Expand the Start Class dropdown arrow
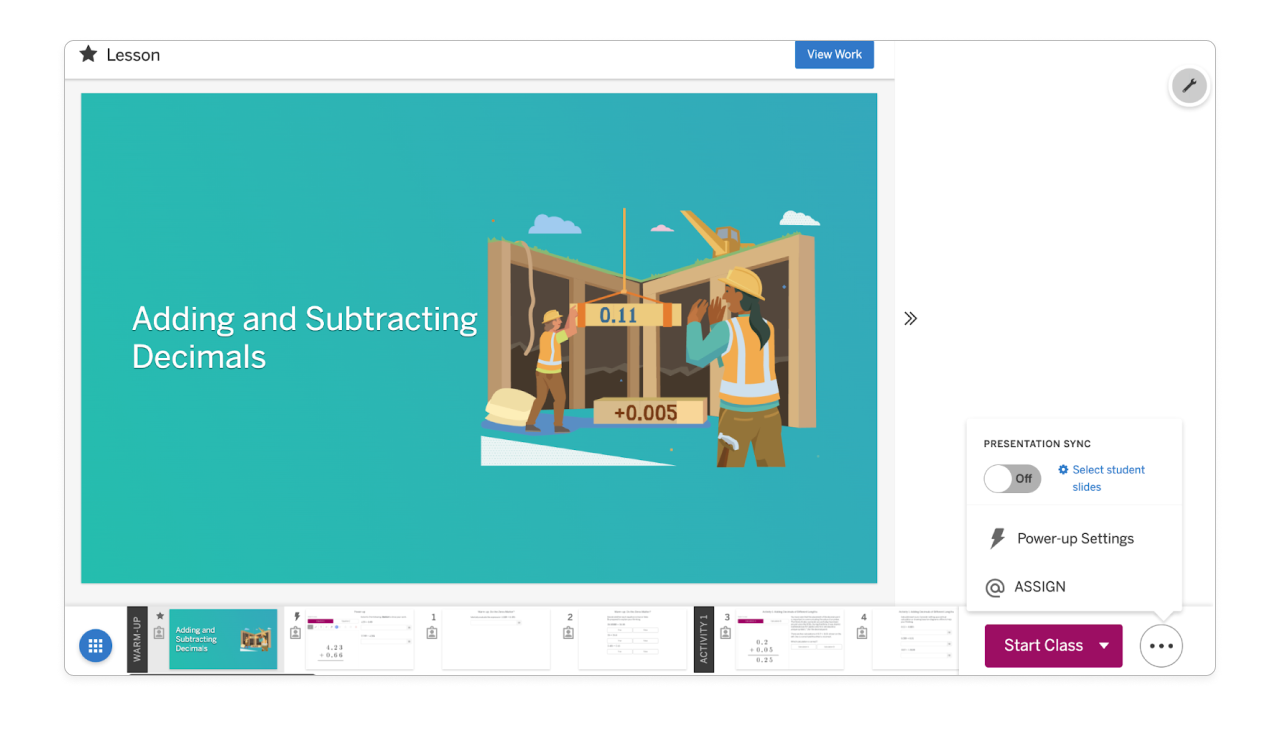This screenshot has width=1280, height=735. [x=1104, y=646]
